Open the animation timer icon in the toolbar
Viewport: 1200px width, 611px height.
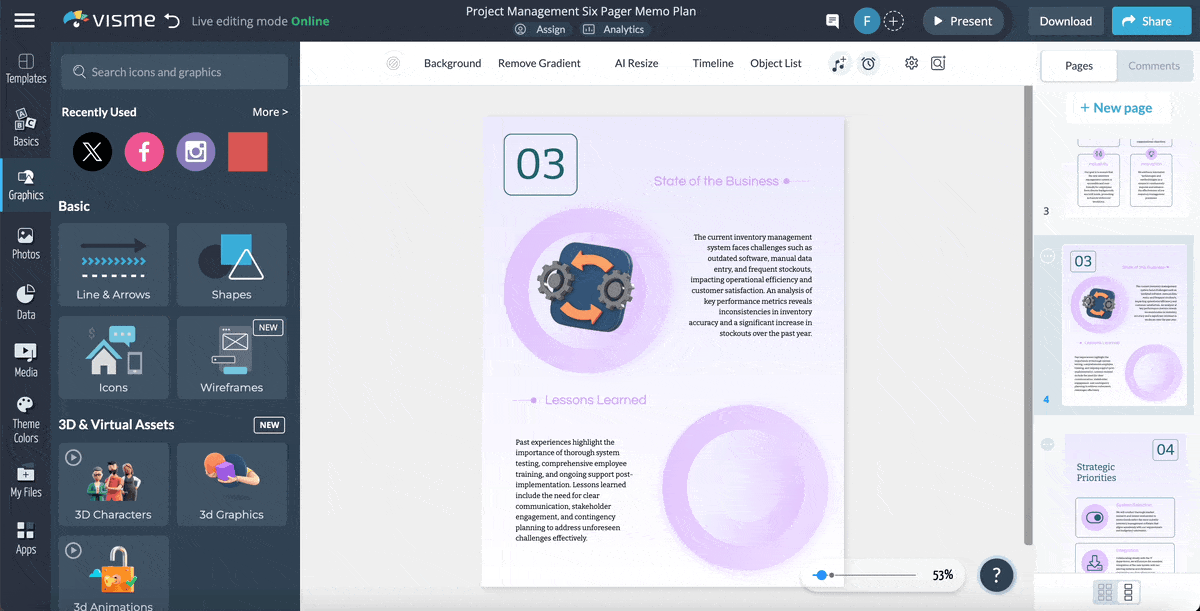coord(868,63)
